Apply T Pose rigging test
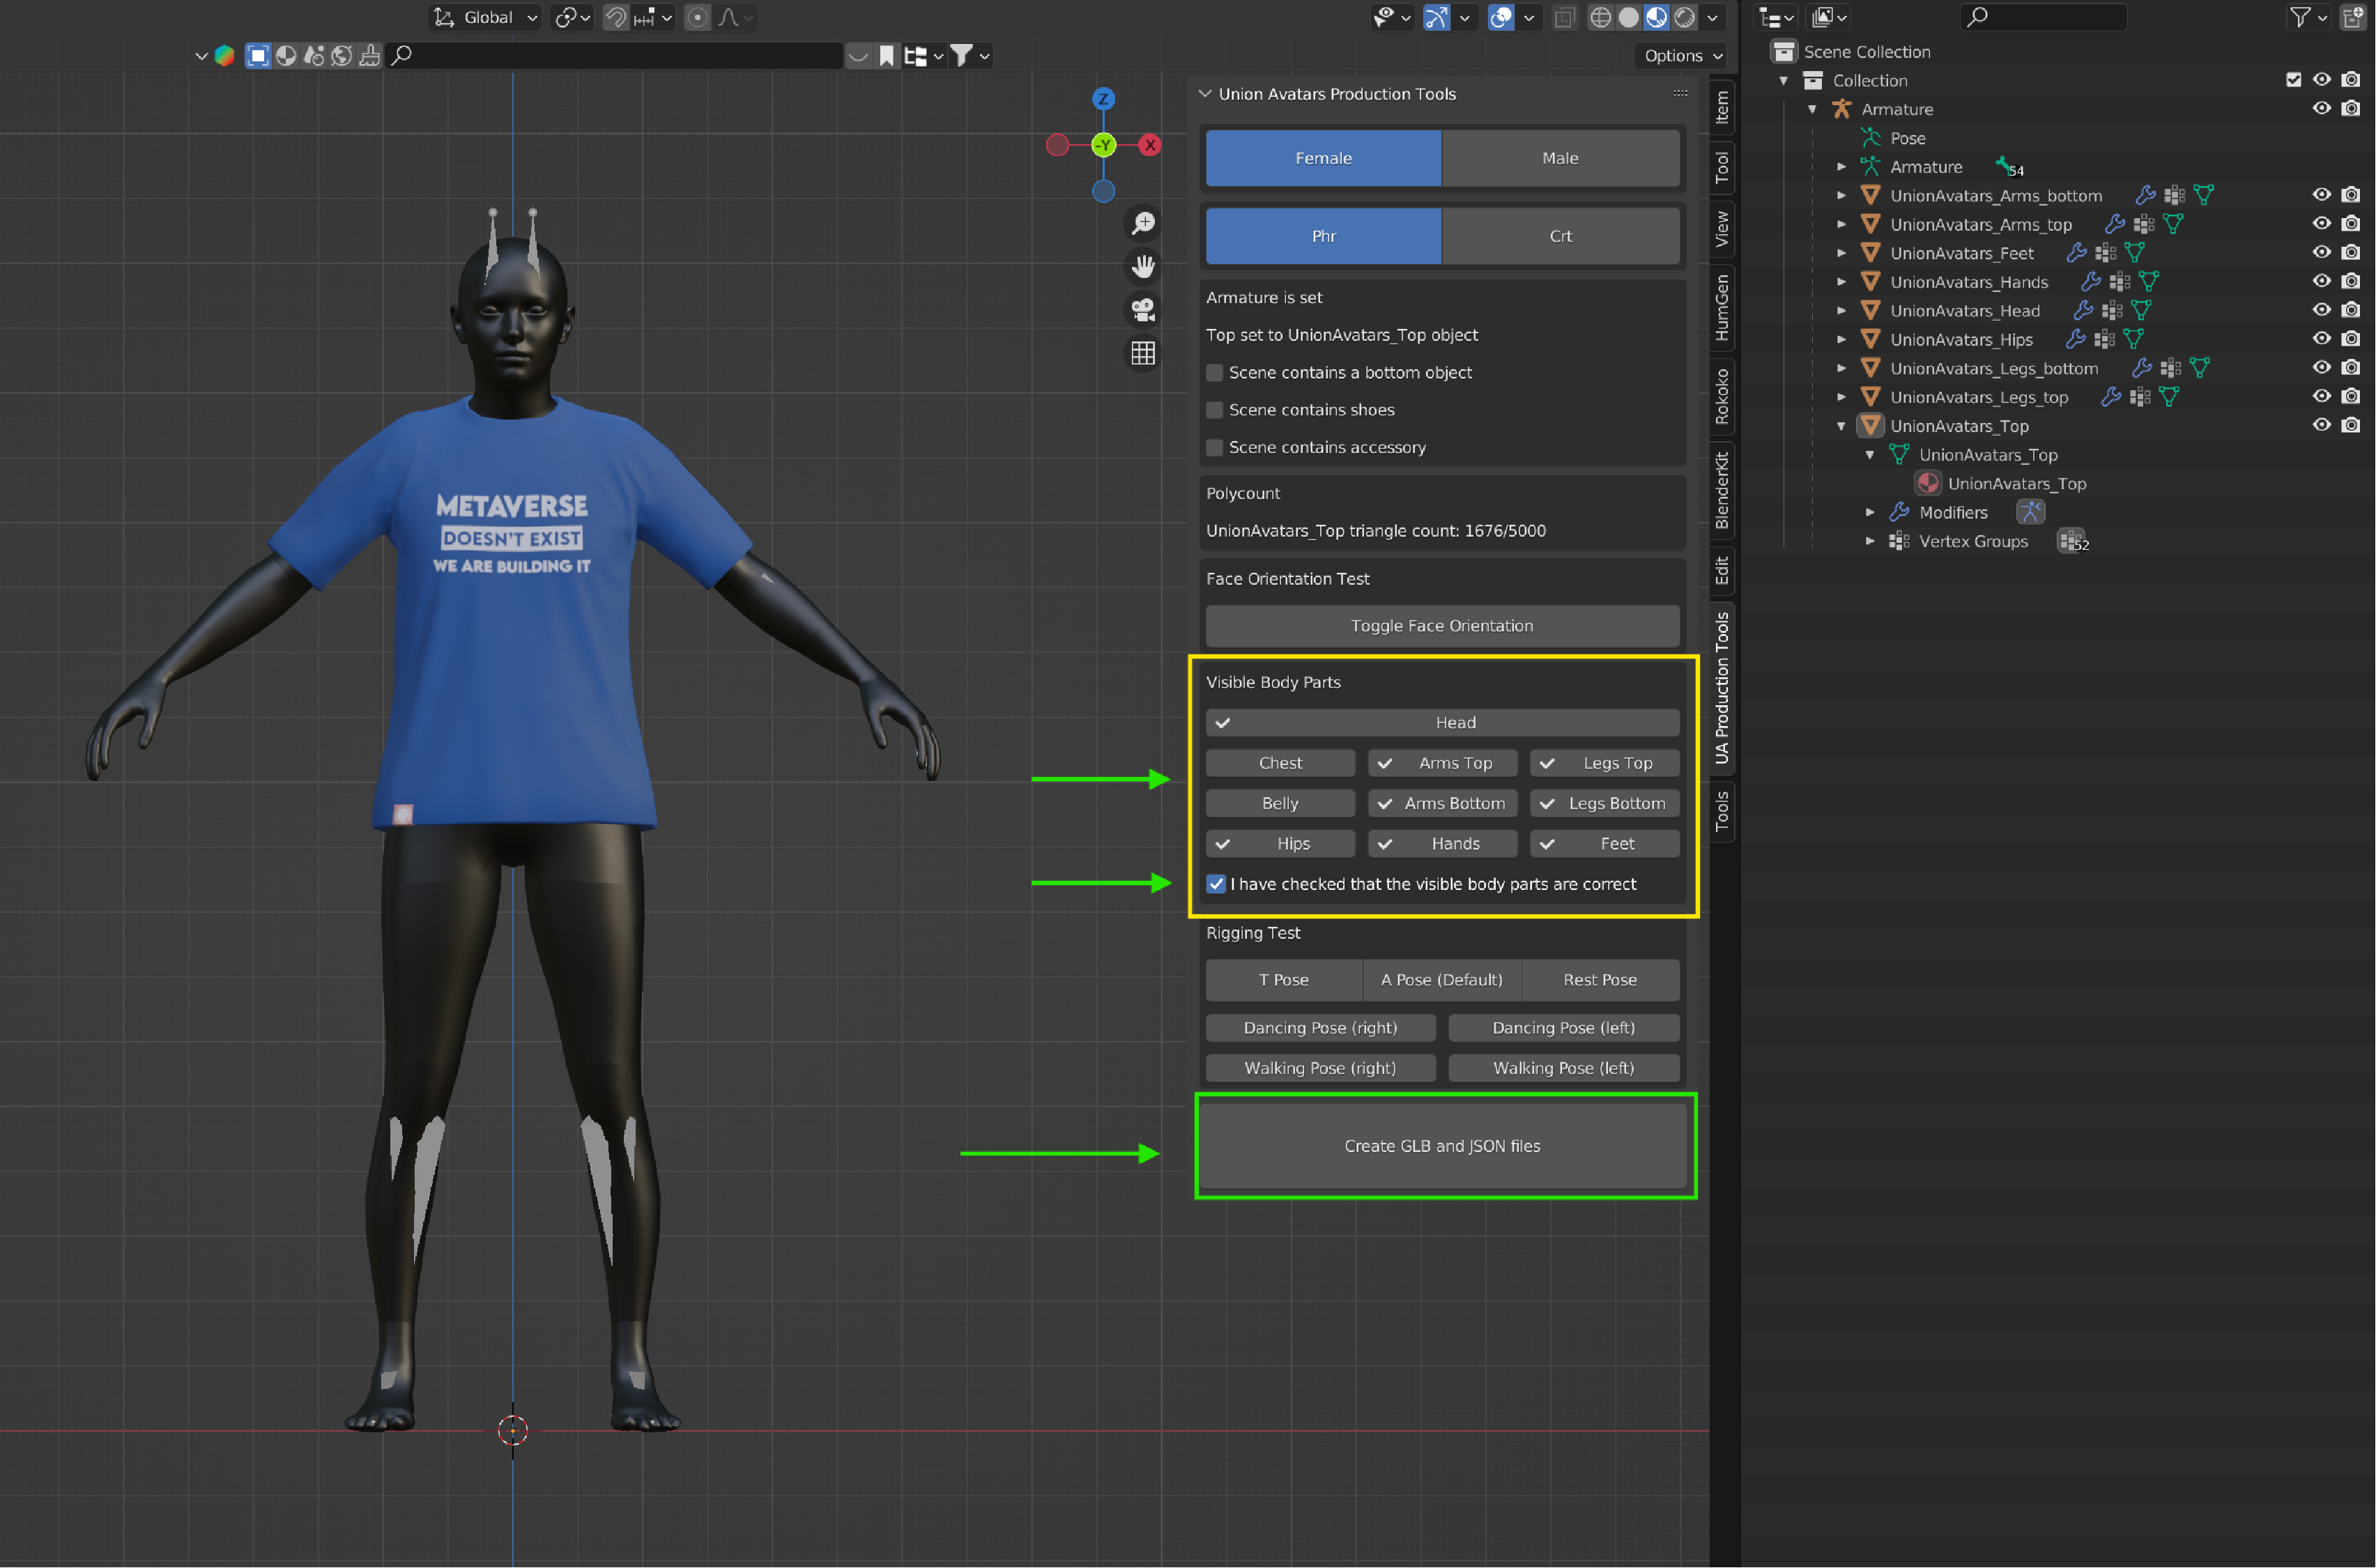The width and height of the screenshot is (2376, 1568). [x=1284, y=980]
